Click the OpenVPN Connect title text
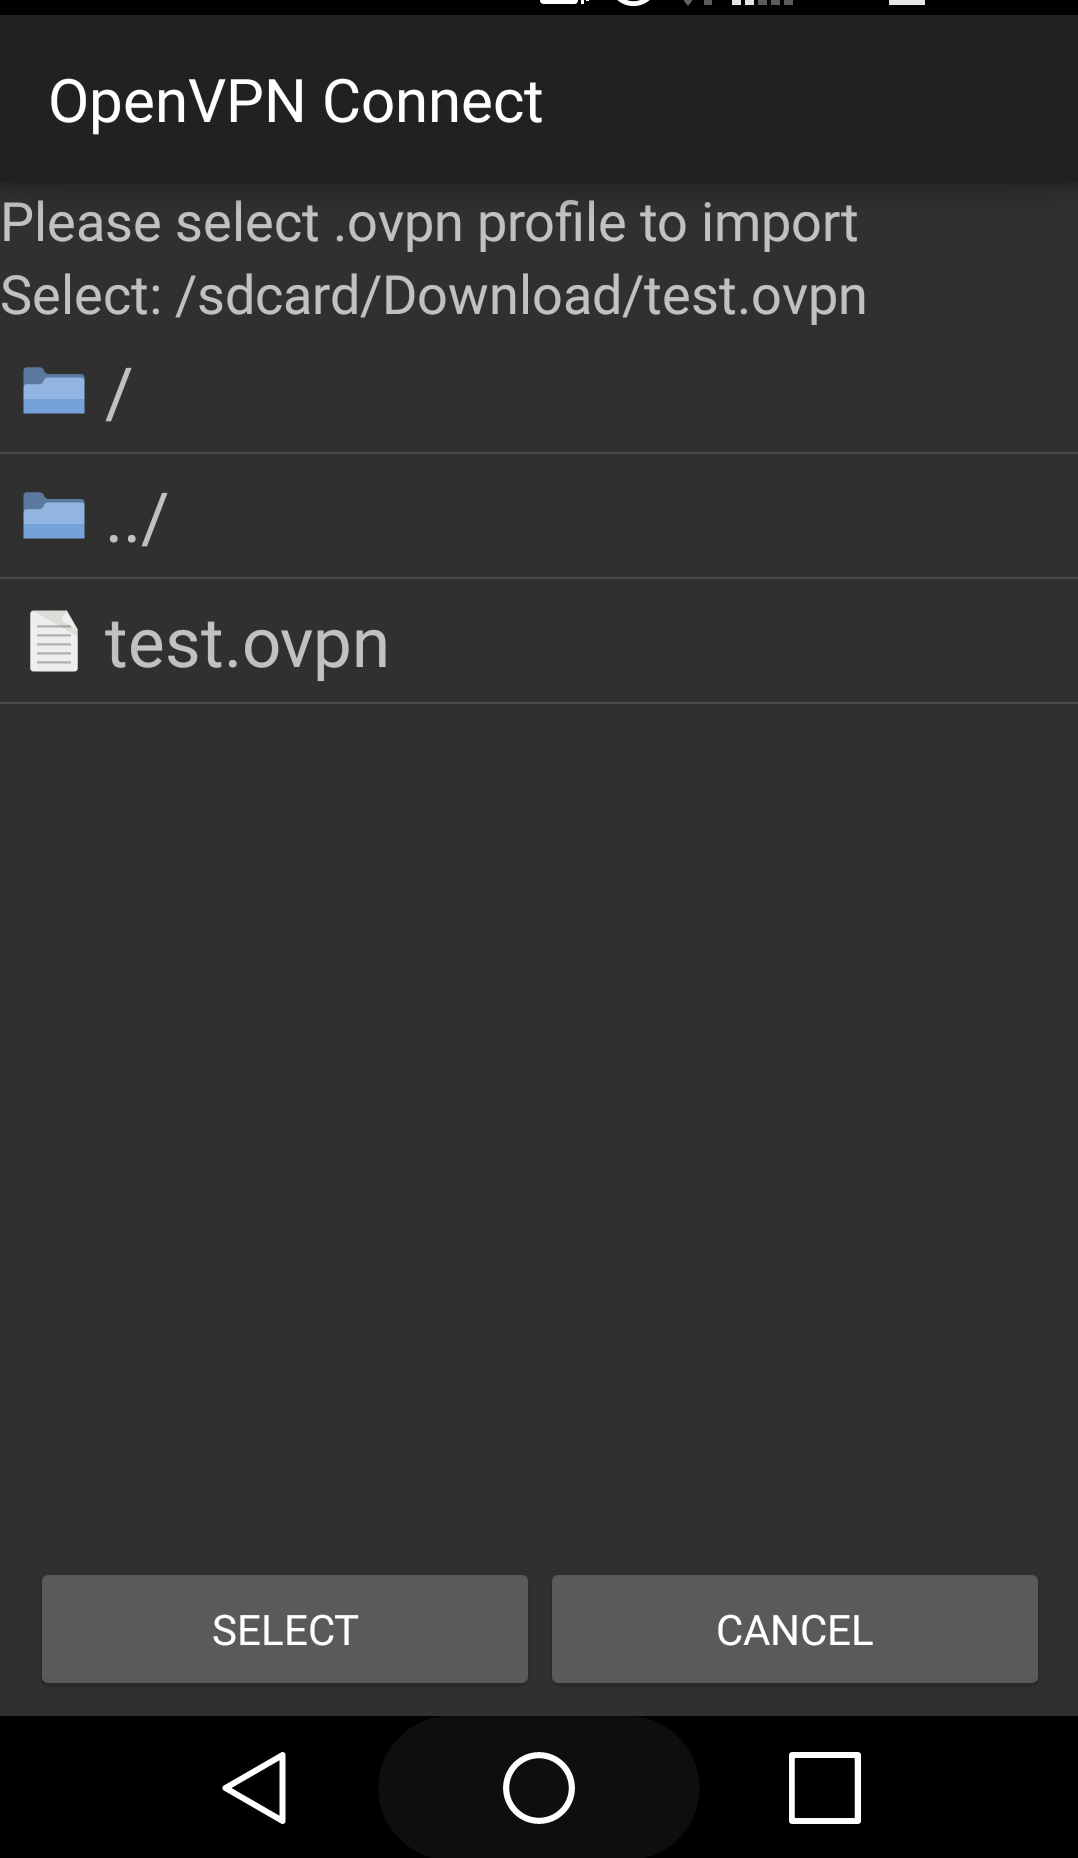Image resolution: width=1078 pixels, height=1858 pixels. 296,101
